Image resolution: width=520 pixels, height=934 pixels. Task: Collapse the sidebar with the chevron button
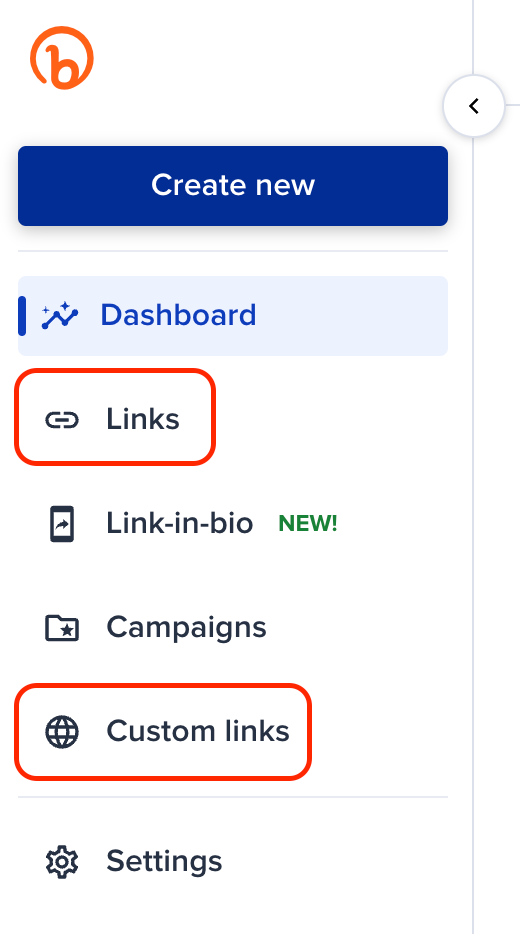pos(474,107)
